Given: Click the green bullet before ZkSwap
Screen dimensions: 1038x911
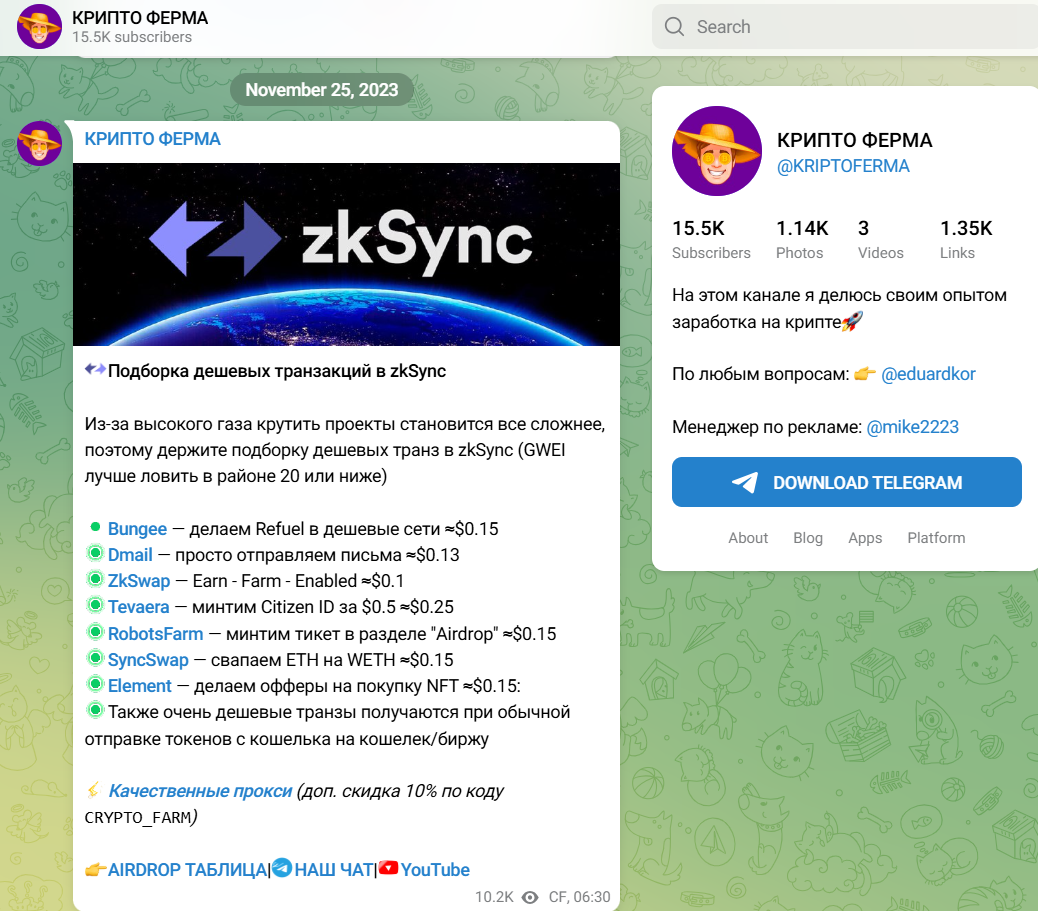Looking at the screenshot, I should click(95, 579).
